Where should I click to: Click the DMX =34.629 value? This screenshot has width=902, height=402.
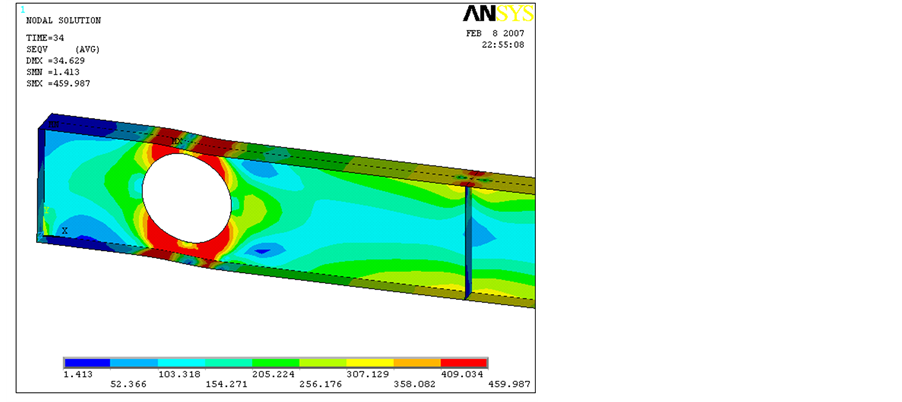[x=55, y=60]
